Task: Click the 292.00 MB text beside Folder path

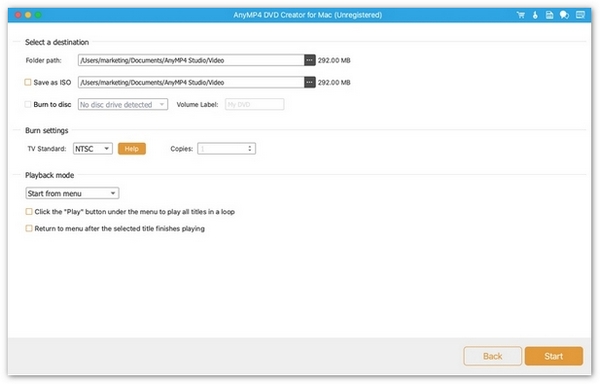Action: (x=334, y=60)
